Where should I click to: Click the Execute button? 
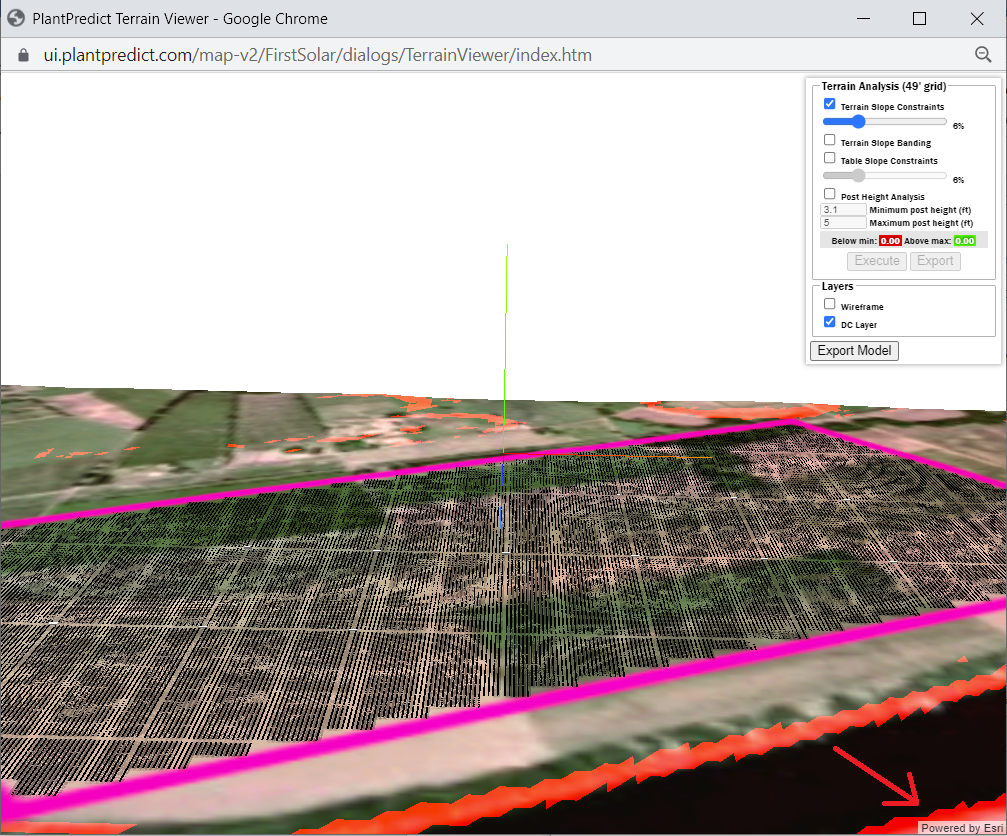coord(877,261)
